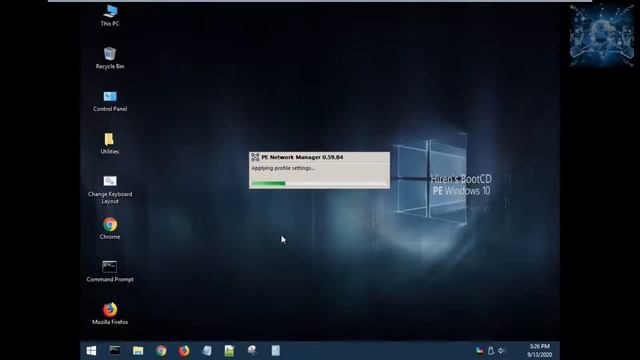This screenshot has width=640, height=360.
Task: Launch Chrome from the taskbar
Action: click(161, 351)
